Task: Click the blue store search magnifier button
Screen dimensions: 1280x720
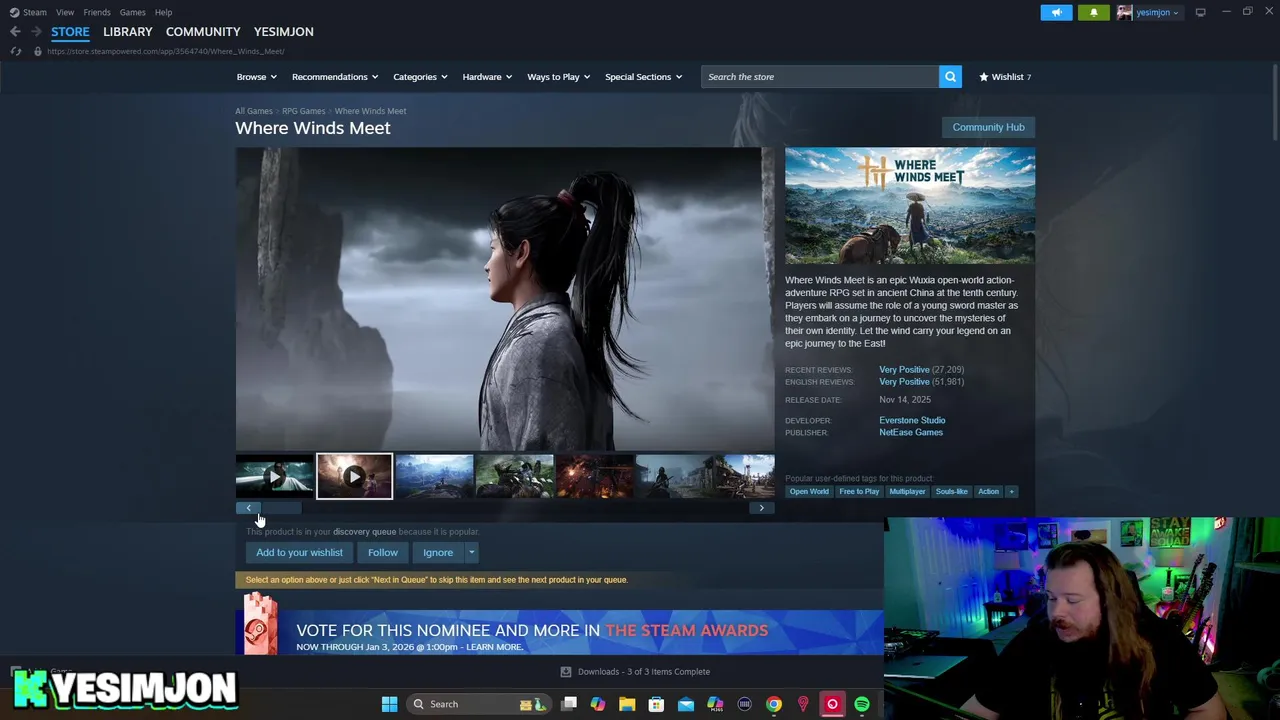Action: (950, 77)
